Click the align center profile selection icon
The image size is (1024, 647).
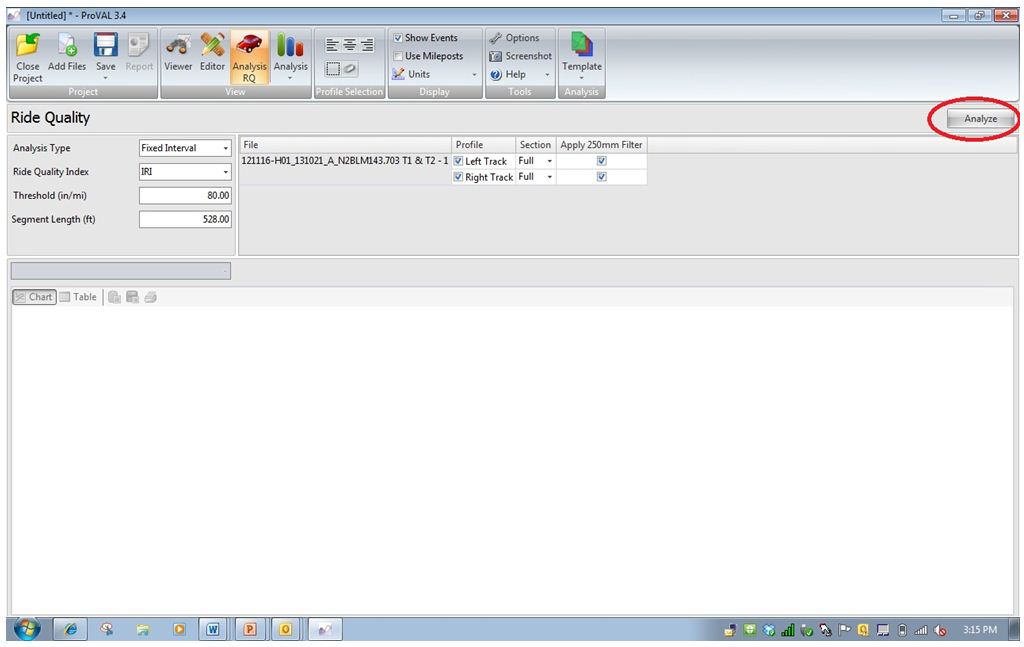pos(349,45)
